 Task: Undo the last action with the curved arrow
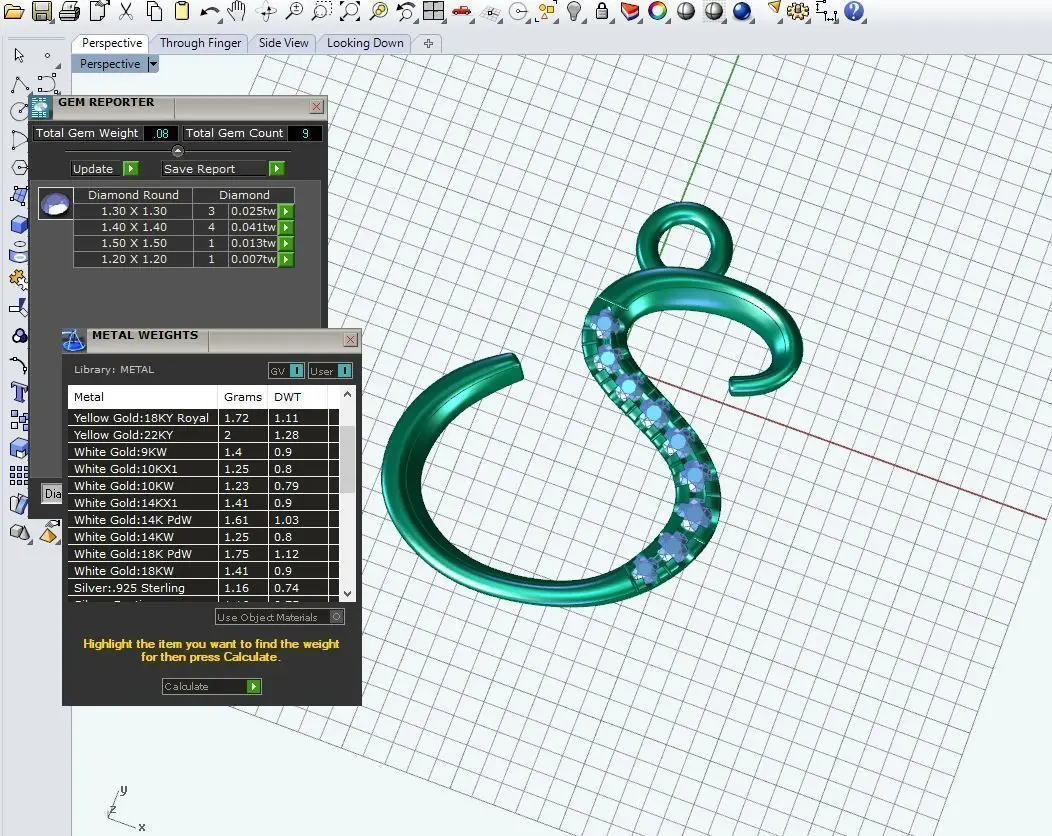pyautogui.click(x=209, y=11)
